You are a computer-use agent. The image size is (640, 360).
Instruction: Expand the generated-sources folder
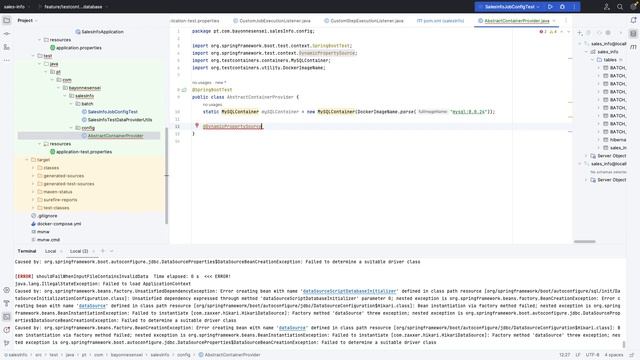[33, 176]
